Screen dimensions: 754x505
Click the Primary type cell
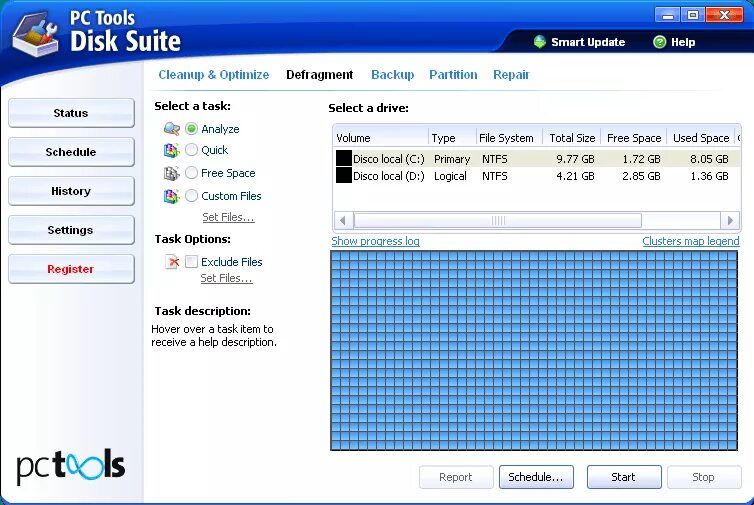coord(452,159)
